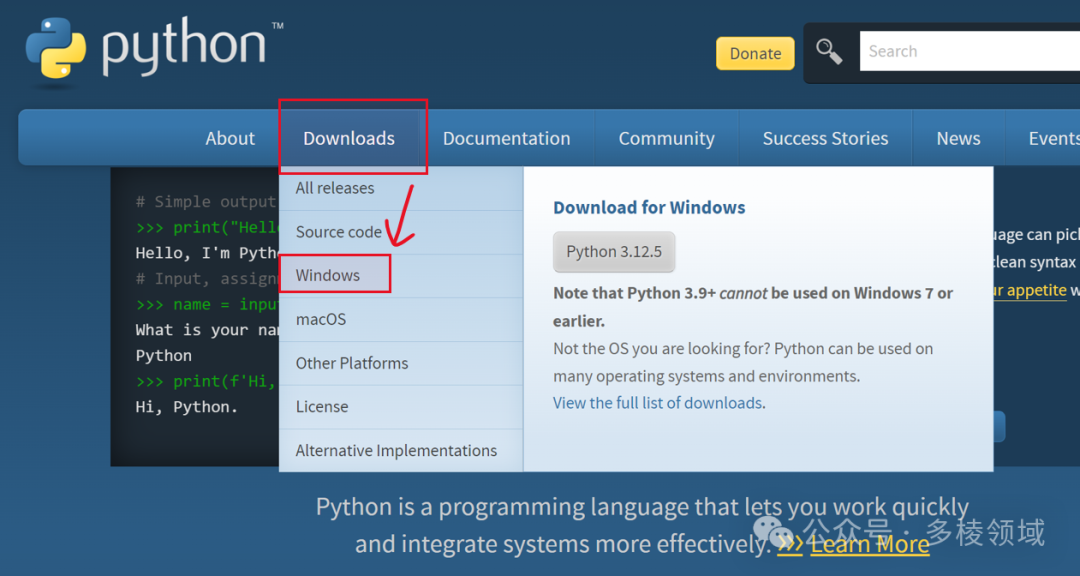Screen dimensions: 1080x576
Task: Click the 'What is your' prompt output line
Action: [x=207, y=330]
